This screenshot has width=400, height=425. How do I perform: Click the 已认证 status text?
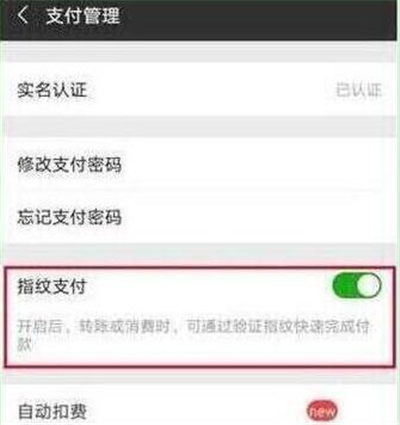pos(358,90)
